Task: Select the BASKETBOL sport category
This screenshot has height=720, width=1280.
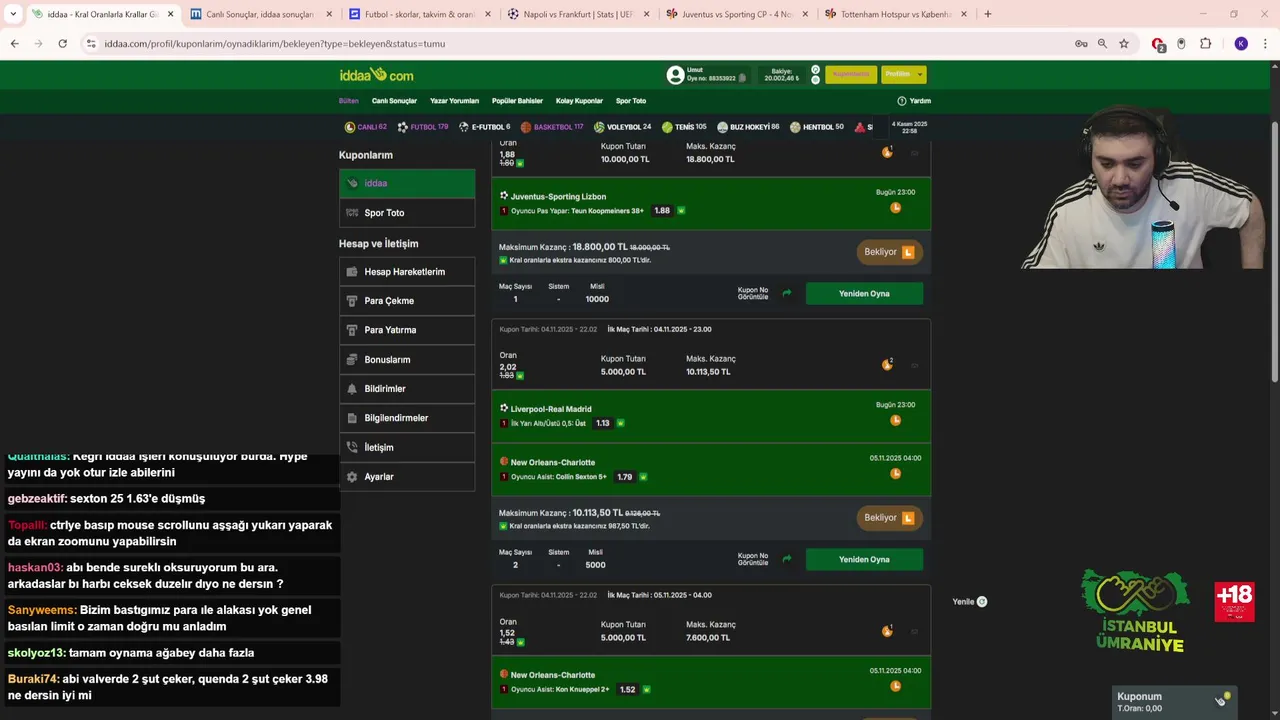Action: tap(552, 127)
